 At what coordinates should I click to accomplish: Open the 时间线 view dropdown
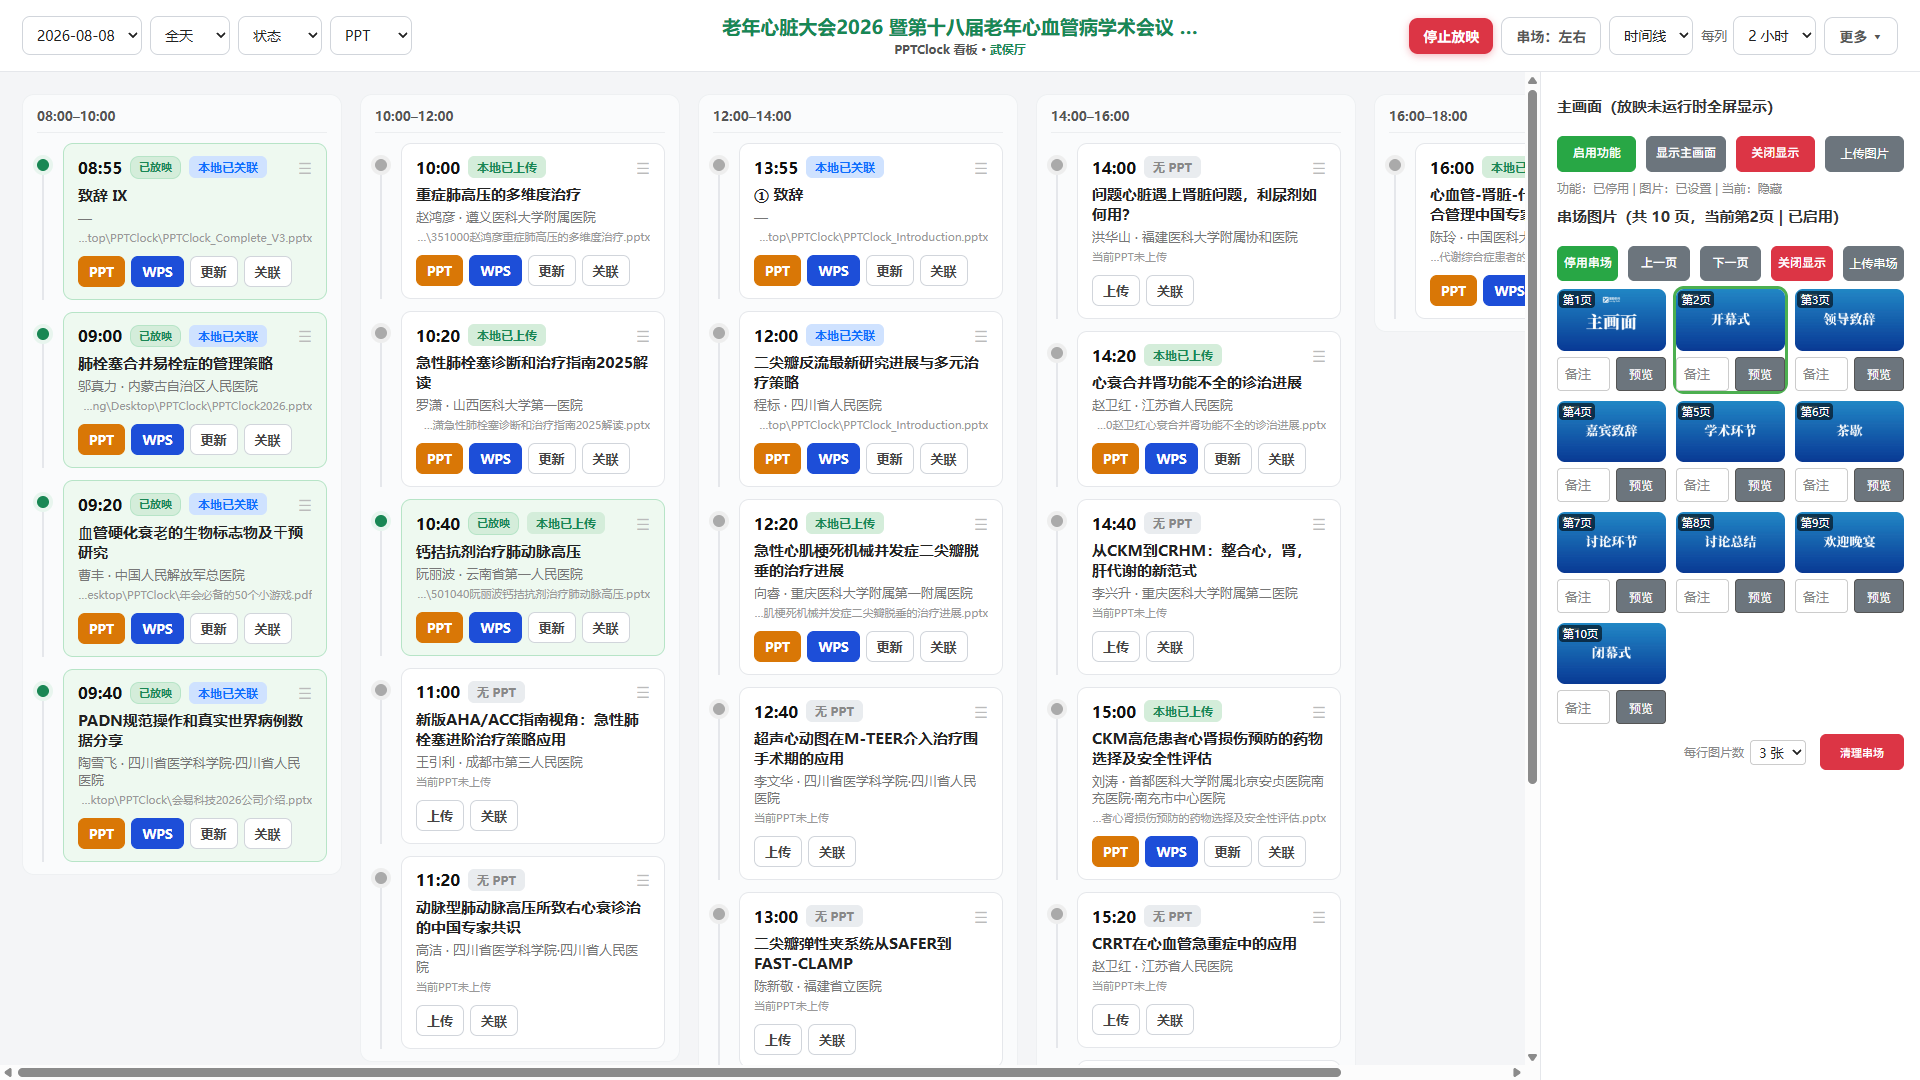(x=1651, y=36)
